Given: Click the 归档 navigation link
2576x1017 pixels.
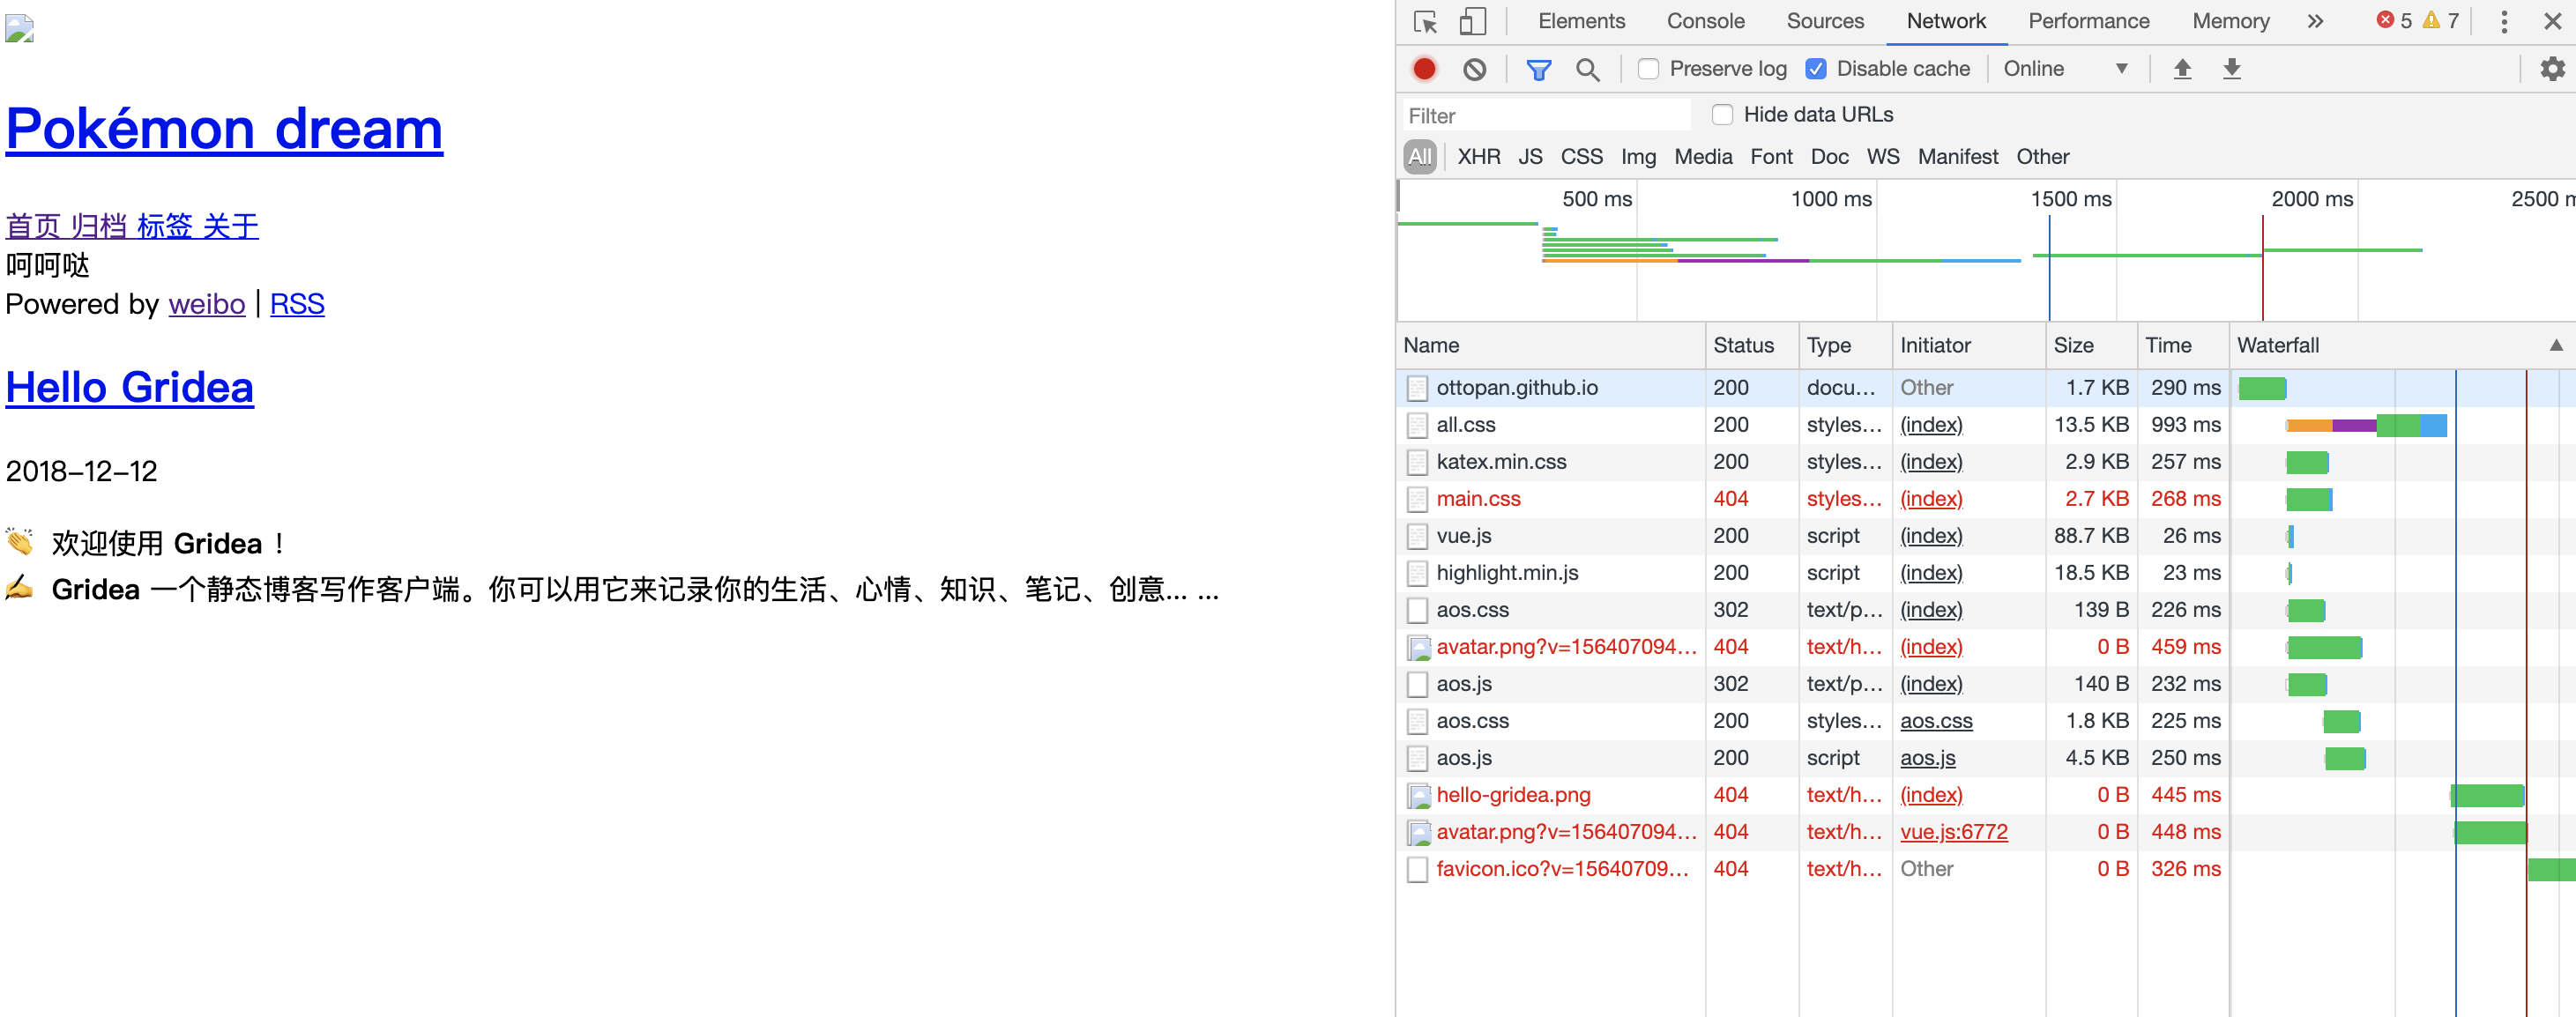Looking at the screenshot, I should 98,226.
